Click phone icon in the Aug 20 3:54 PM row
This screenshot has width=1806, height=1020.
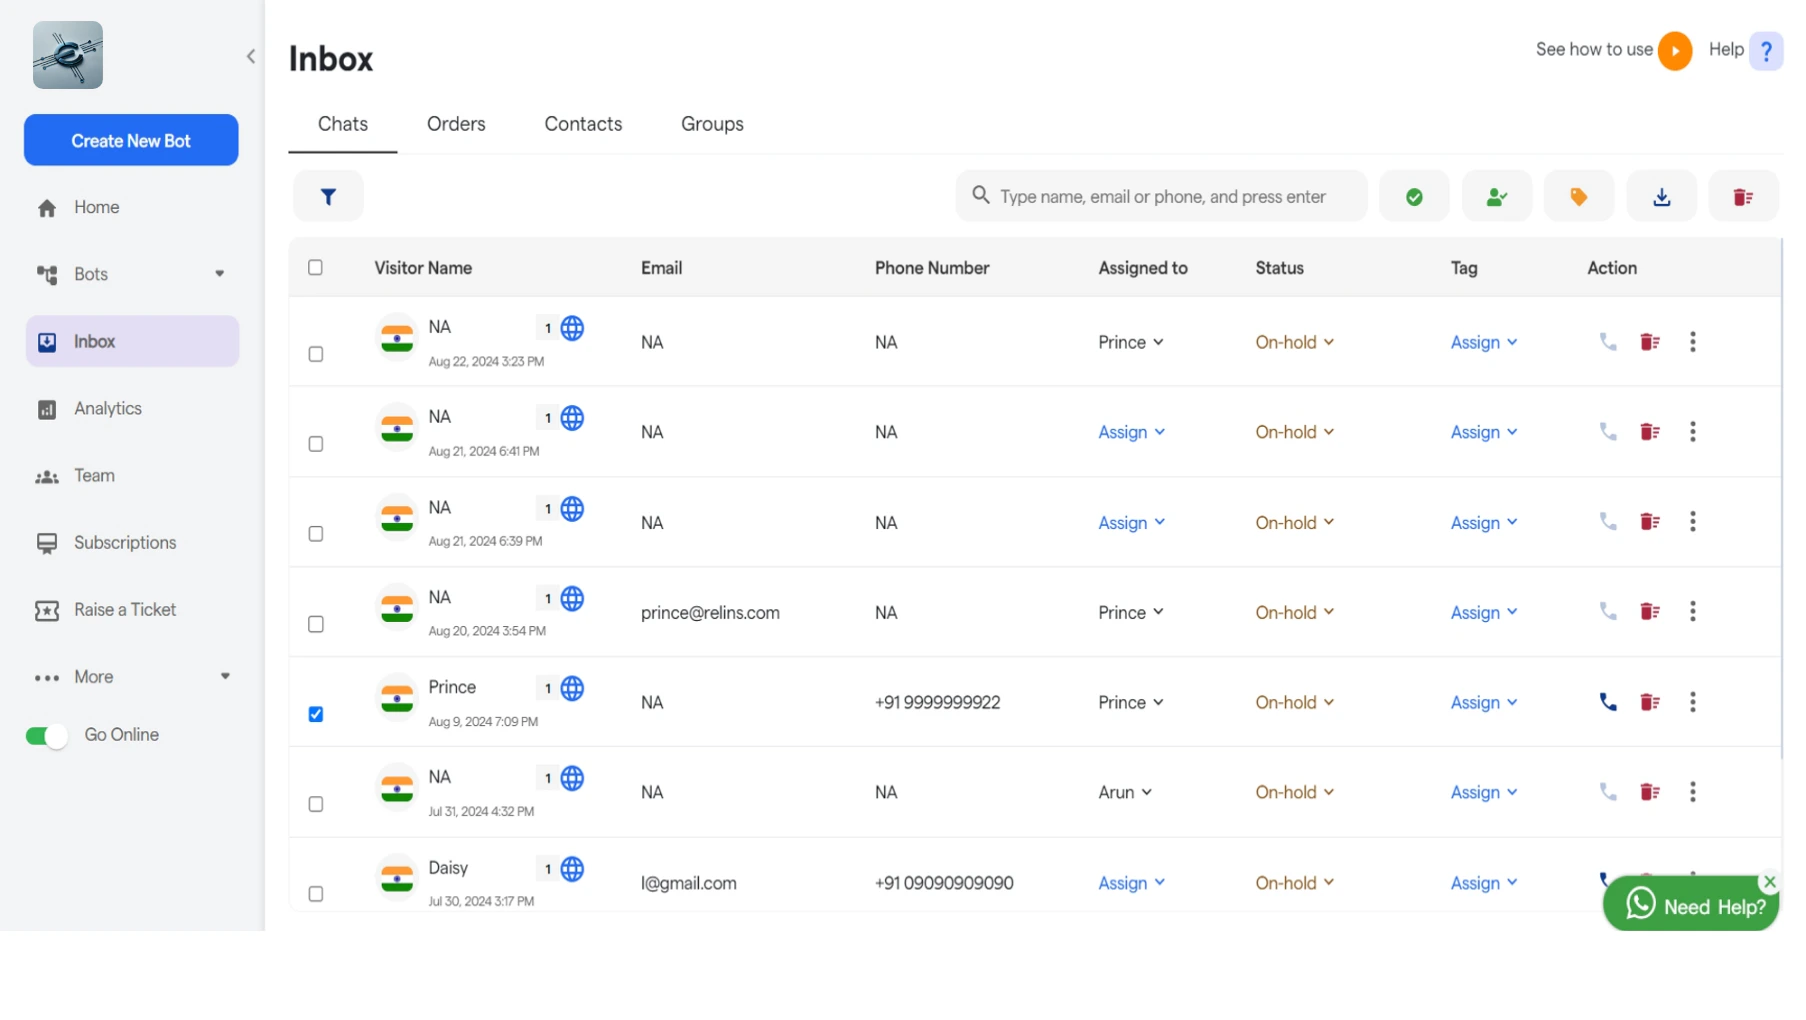(x=1608, y=612)
